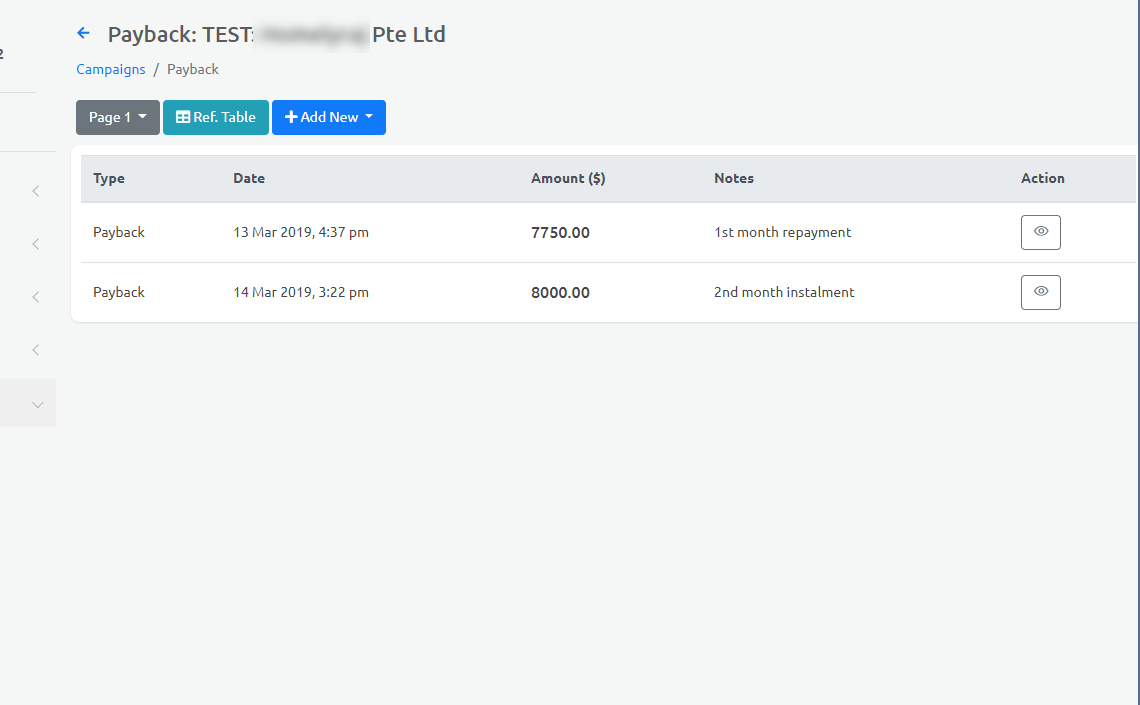This screenshot has width=1140, height=705.
Task: Select the Amount ($) column header
Action: click(x=568, y=178)
